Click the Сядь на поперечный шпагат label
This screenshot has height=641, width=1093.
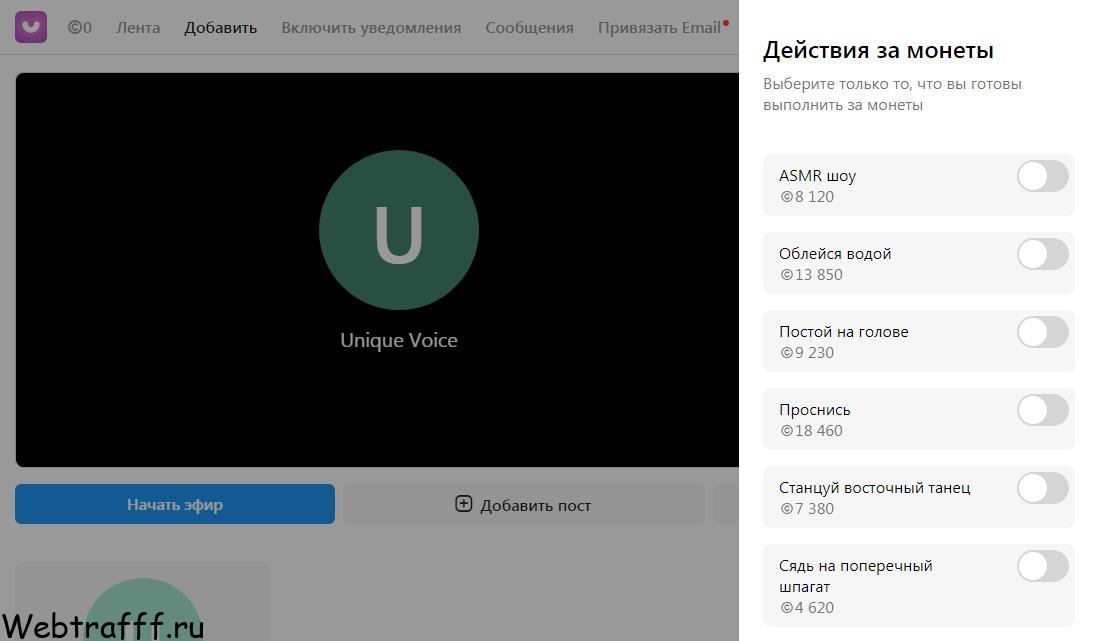[x=856, y=576]
